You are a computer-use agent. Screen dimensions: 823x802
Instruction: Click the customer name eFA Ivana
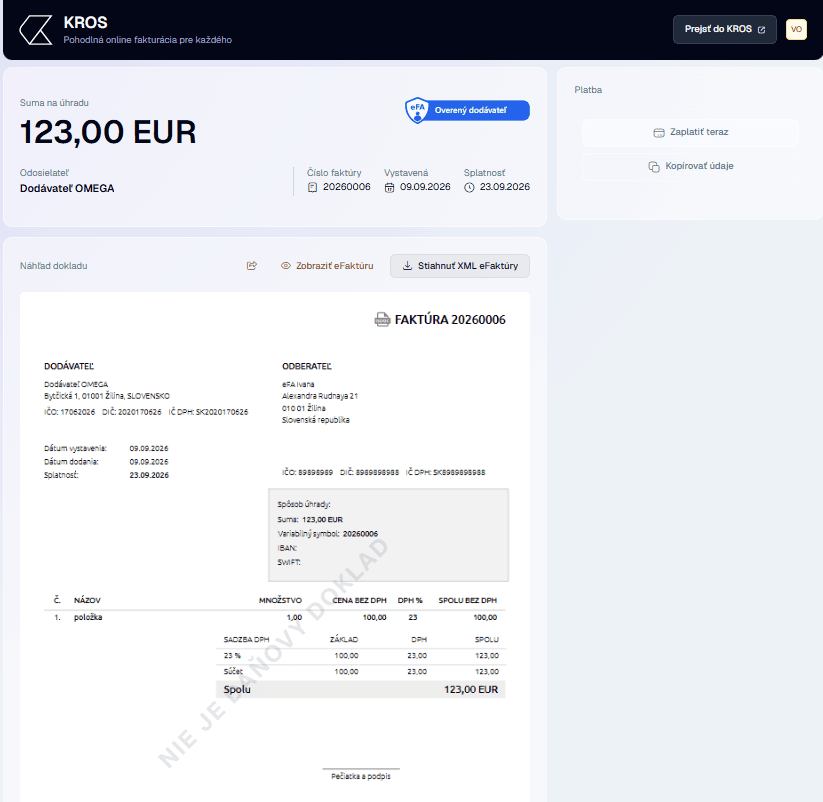(298, 384)
